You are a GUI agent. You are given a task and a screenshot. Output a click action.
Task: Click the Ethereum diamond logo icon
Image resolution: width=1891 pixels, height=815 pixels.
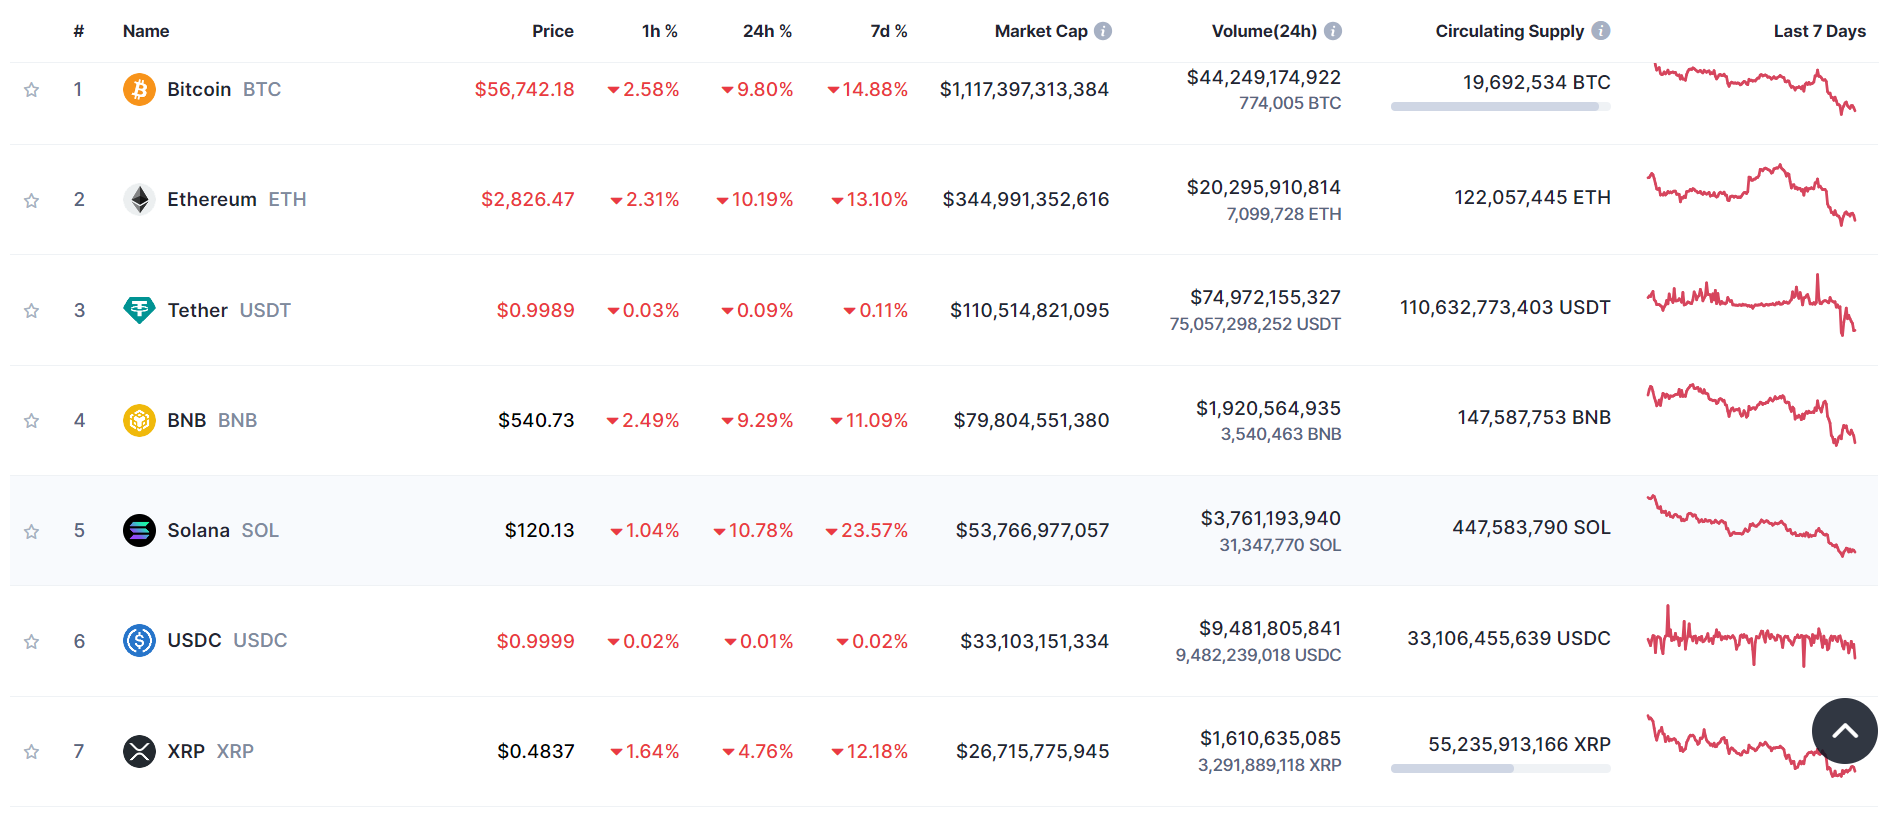point(139,200)
